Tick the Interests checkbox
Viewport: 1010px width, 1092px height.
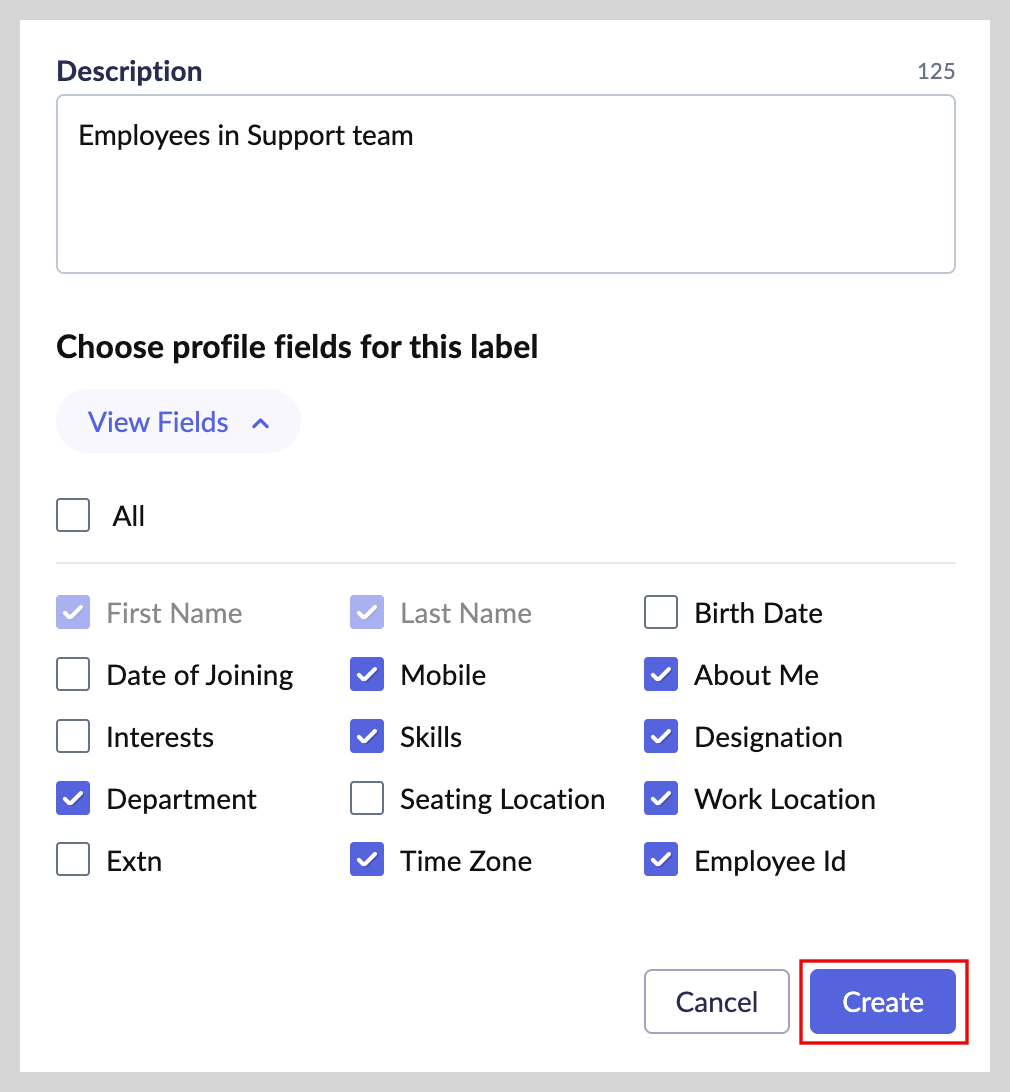(x=73, y=737)
